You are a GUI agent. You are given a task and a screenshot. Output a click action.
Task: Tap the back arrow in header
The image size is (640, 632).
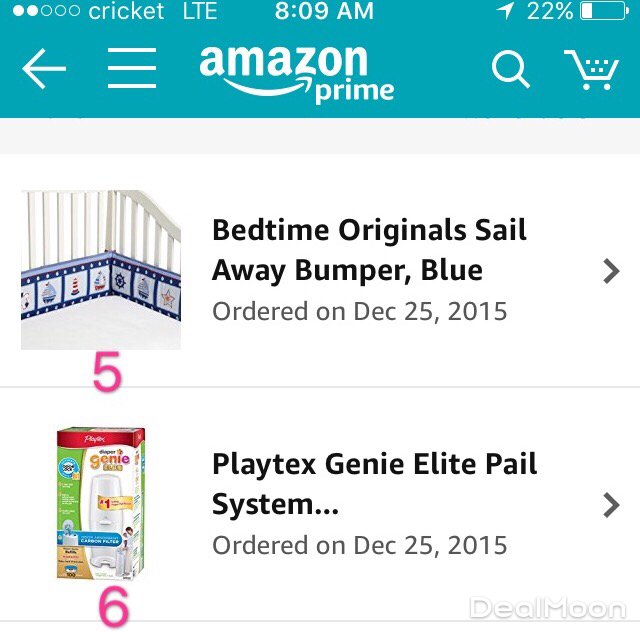coord(44,69)
